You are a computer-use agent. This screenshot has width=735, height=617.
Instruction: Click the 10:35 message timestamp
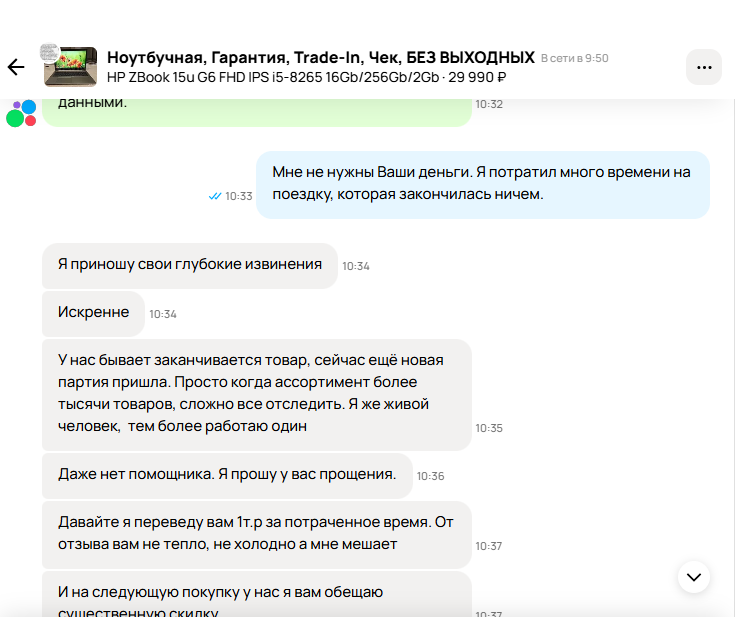tap(489, 428)
